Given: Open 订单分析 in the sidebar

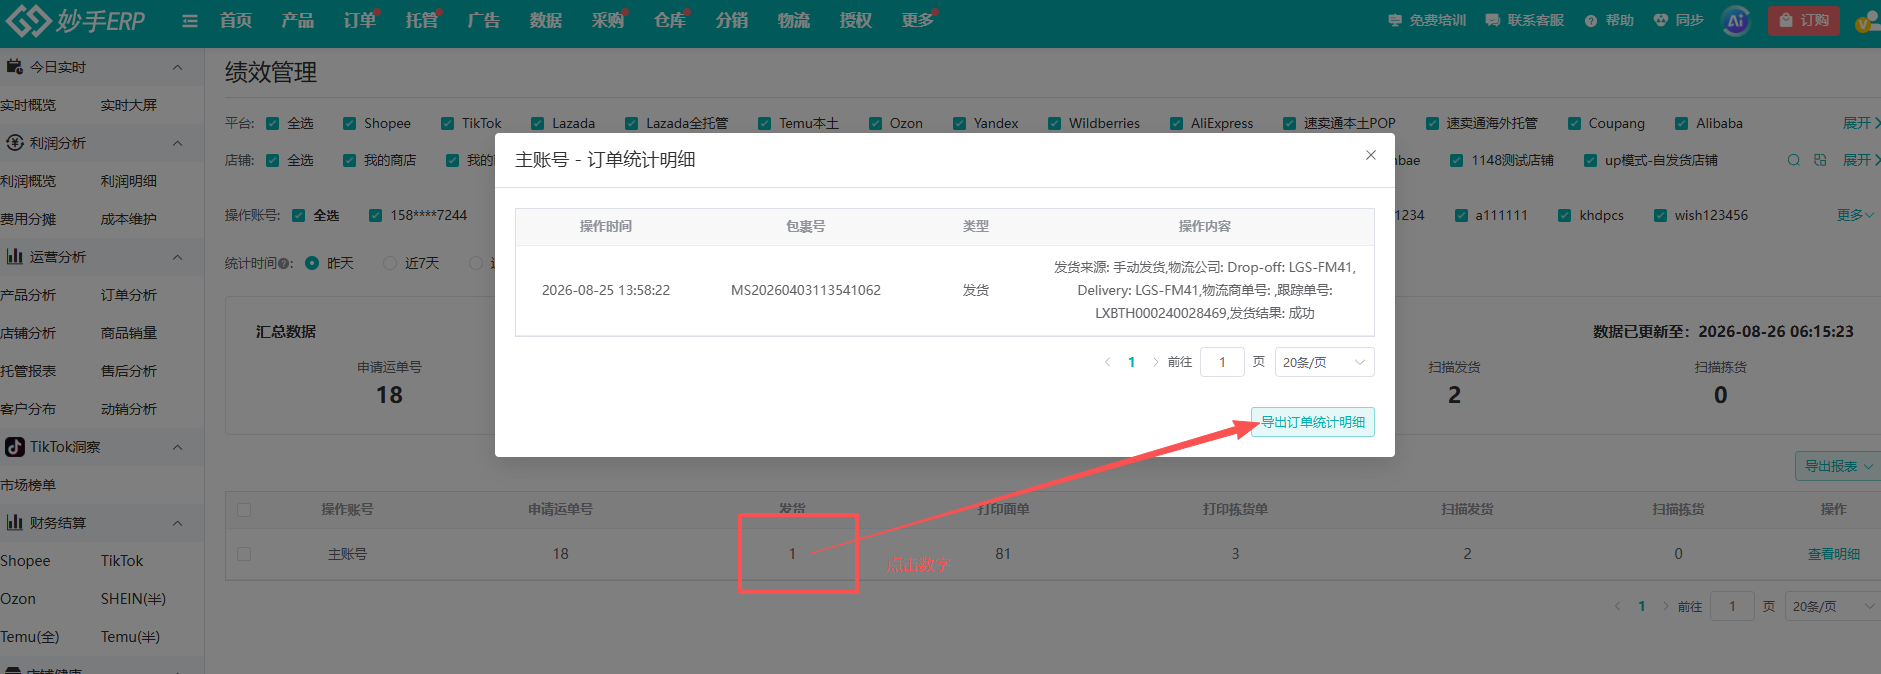Looking at the screenshot, I should [x=129, y=295].
